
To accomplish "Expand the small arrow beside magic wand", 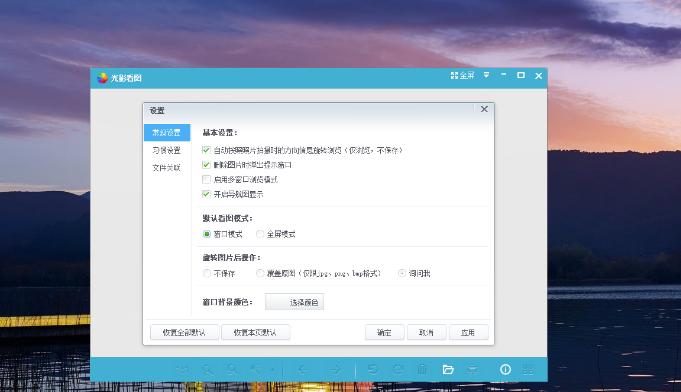I will [272, 370].
